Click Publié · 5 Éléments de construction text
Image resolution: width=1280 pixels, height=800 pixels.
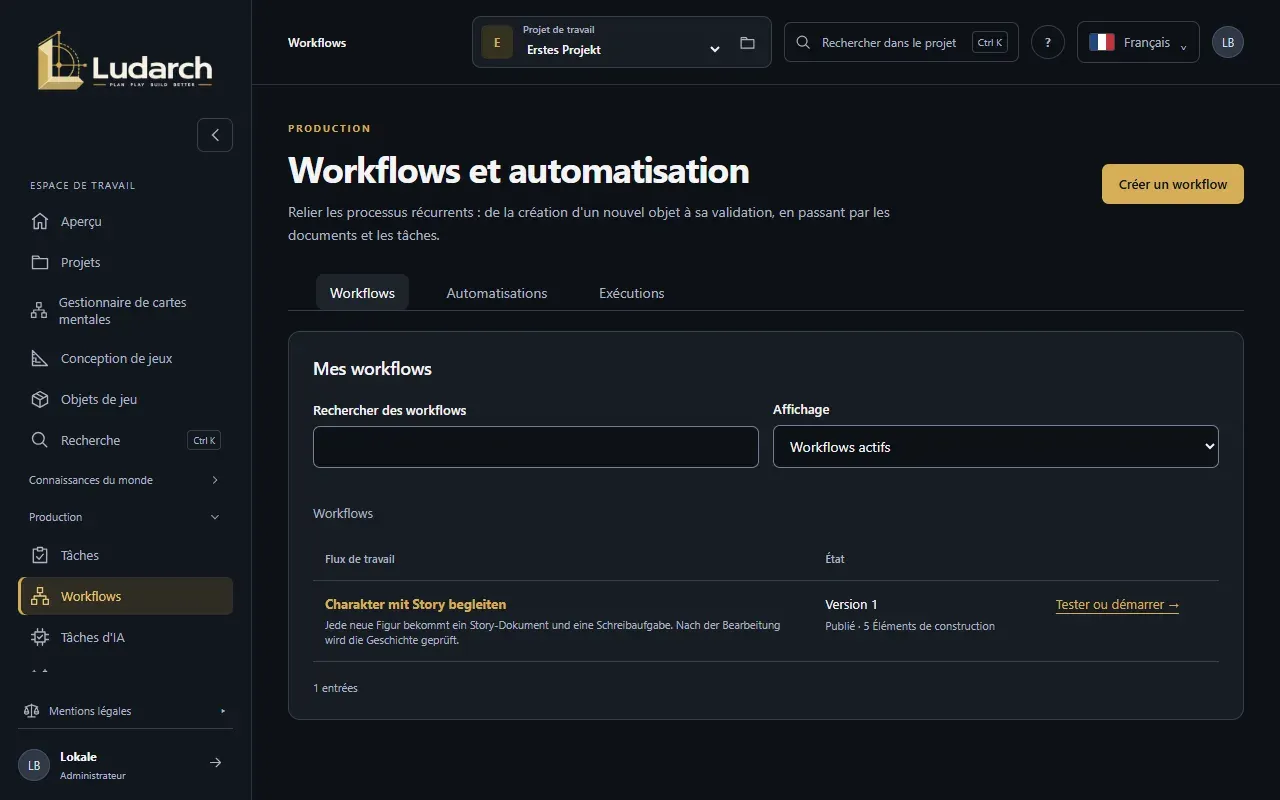pyautogui.click(x=910, y=626)
